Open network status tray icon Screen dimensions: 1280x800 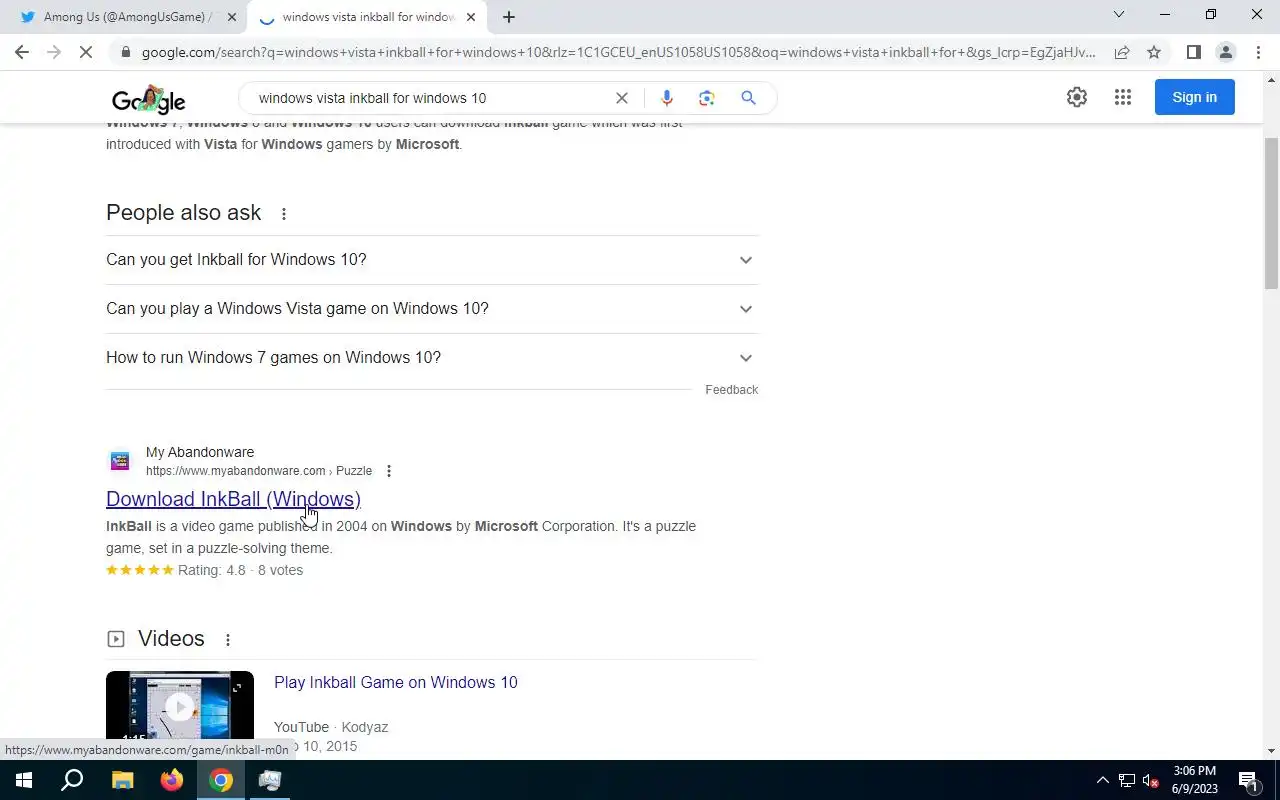tap(1127, 781)
